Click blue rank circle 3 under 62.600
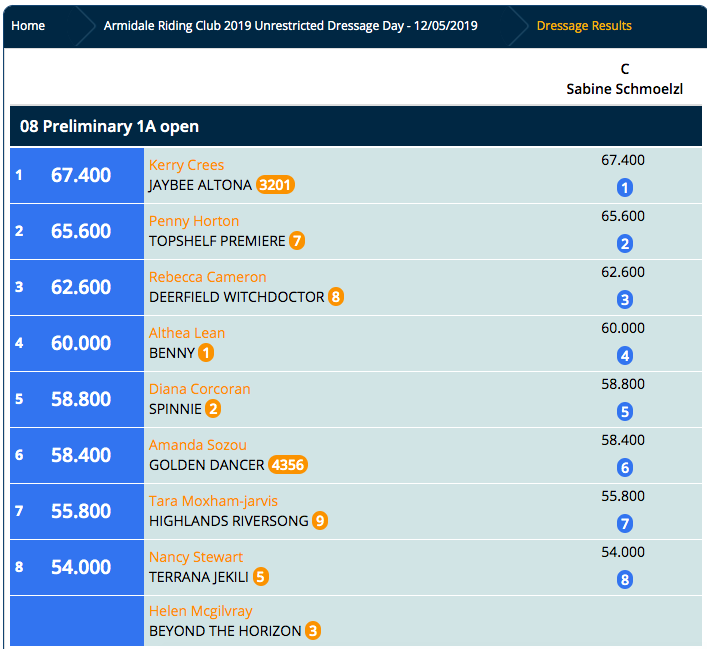 click(x=624, y=299)
